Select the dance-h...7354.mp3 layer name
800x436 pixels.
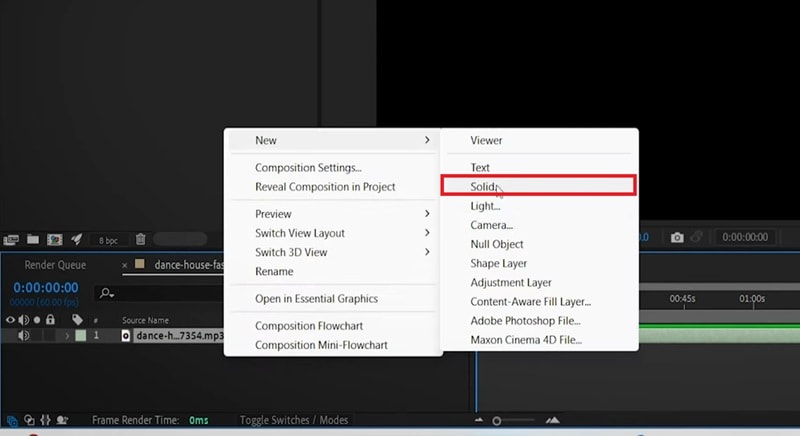tap(180, 336)
